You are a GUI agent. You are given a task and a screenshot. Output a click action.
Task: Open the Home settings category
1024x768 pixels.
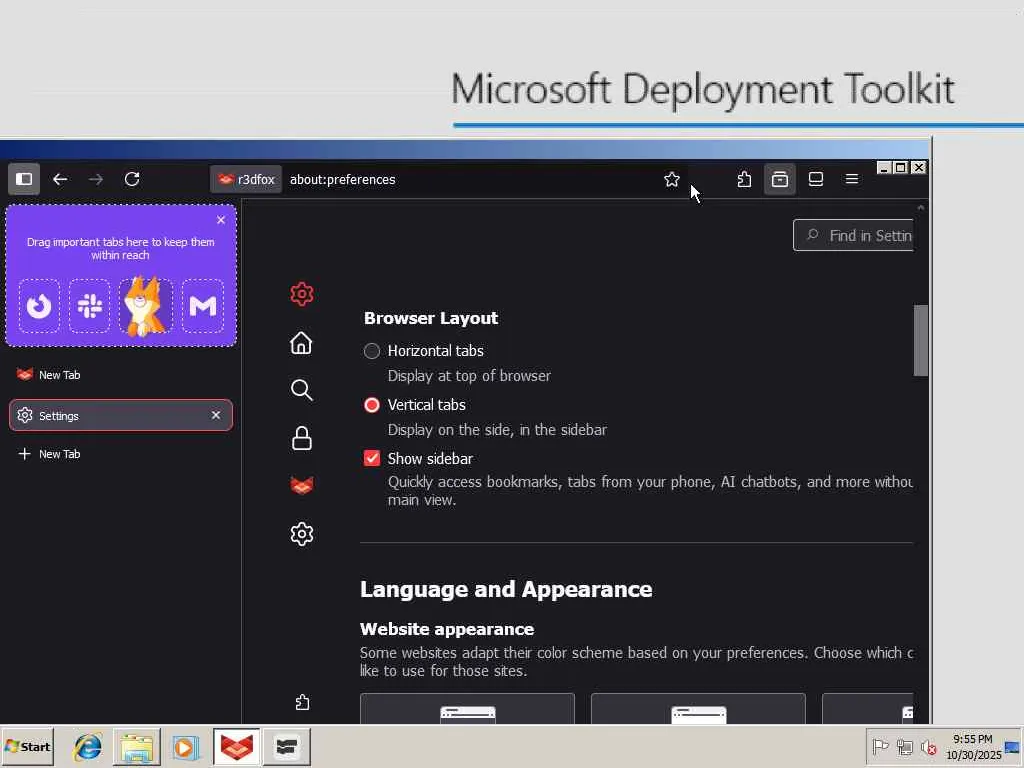(302, 343)
